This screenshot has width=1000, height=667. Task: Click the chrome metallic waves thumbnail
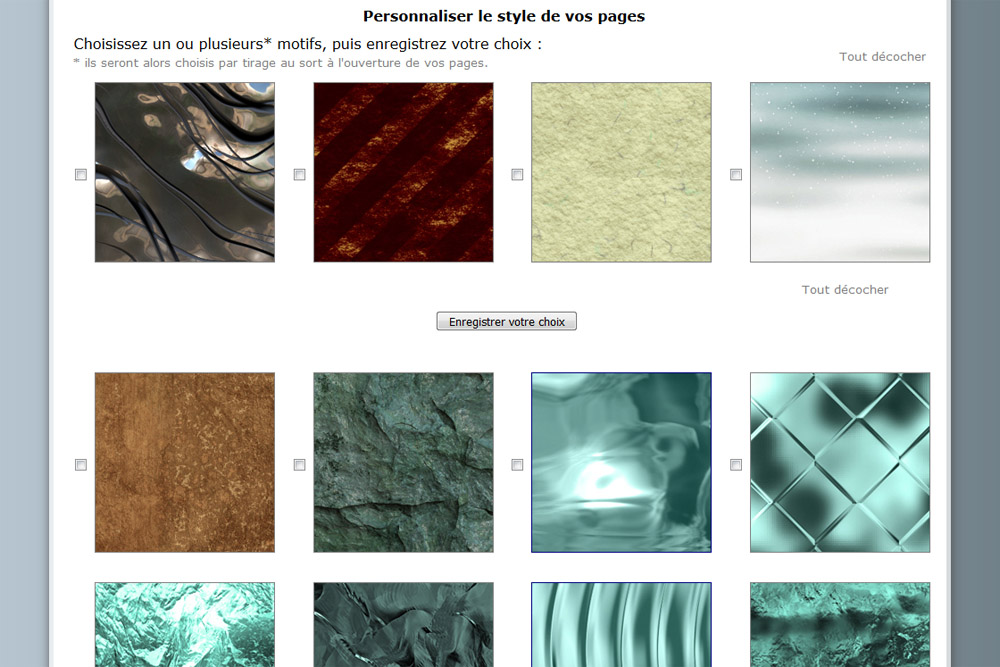tap(185, 172)
